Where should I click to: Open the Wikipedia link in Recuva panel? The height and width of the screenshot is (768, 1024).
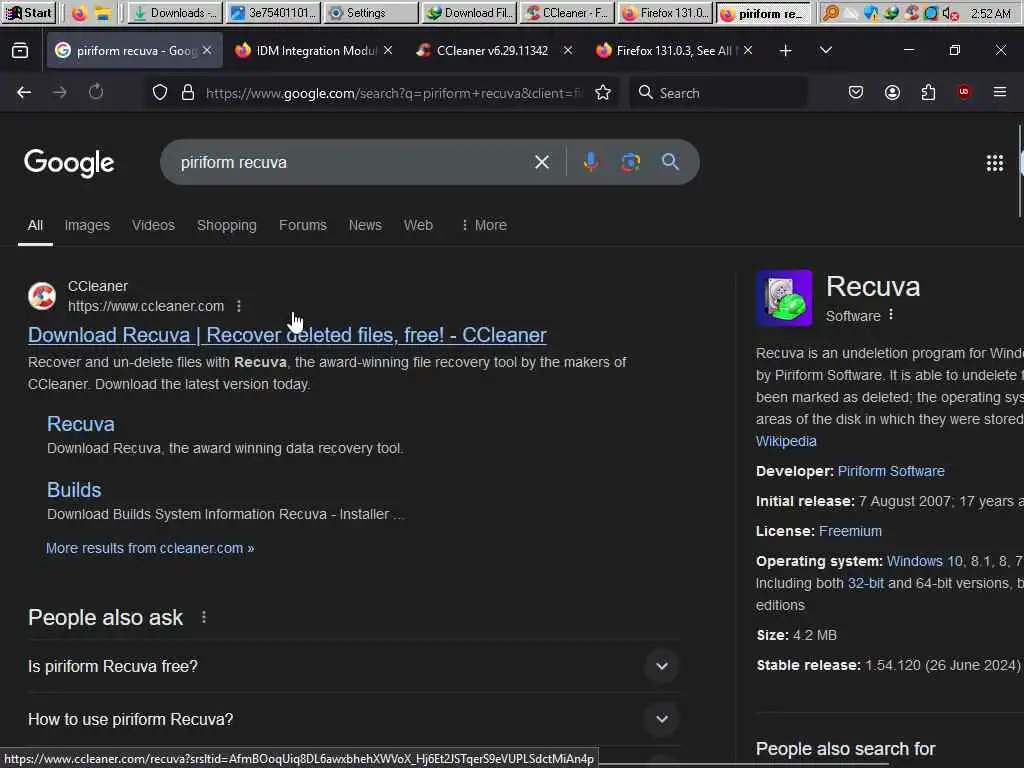(x=786, y=441)
